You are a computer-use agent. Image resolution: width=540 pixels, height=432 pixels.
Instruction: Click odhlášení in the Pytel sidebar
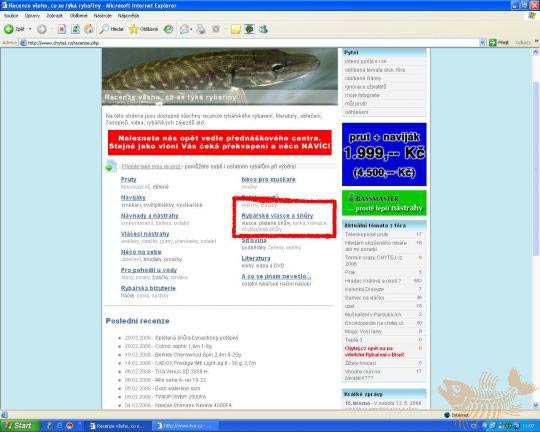tap(356, 112)
